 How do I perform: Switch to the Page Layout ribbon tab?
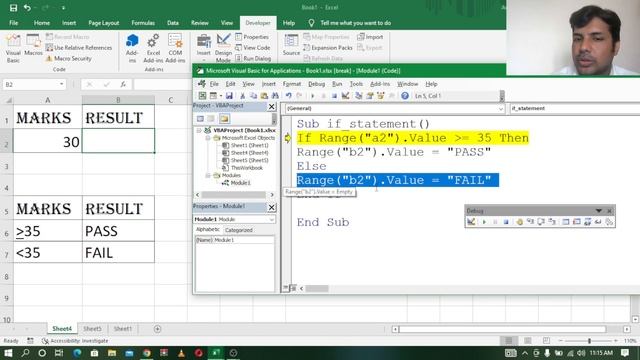point(104,23)
